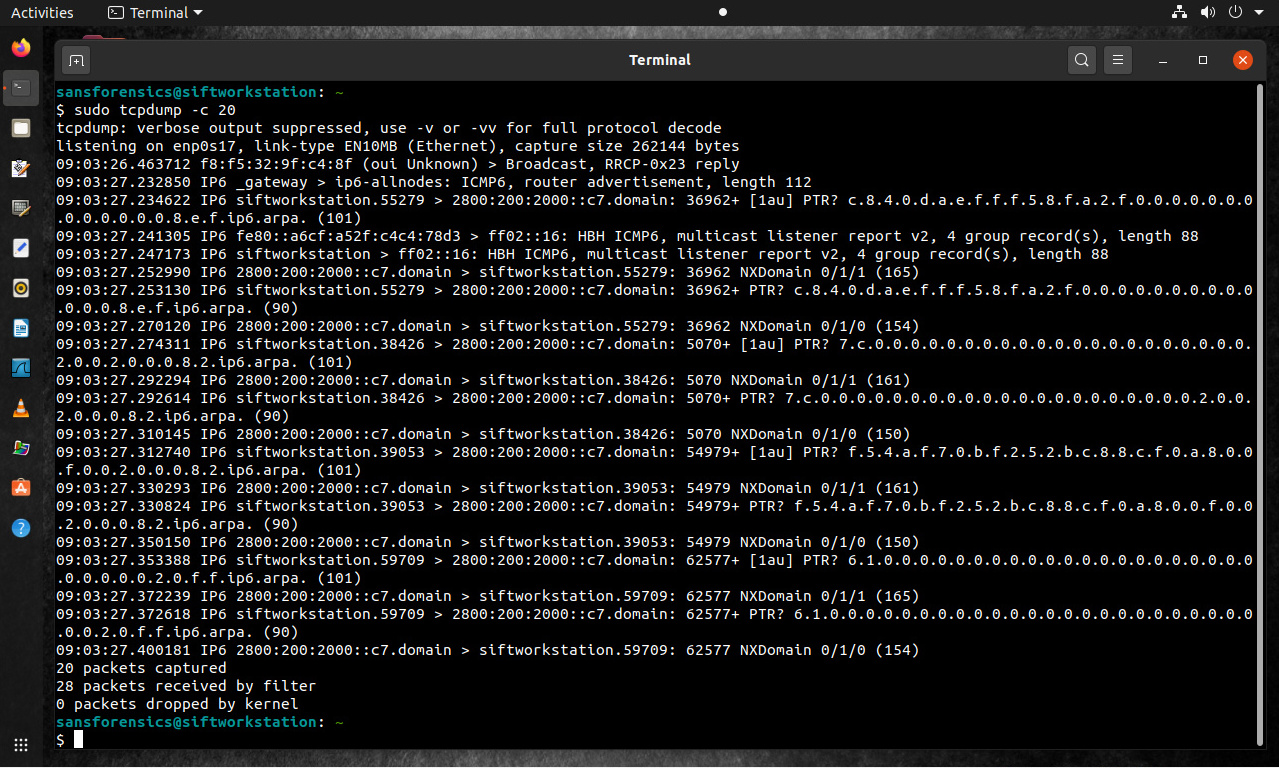Open Rhythmbox music player from dock
This screenshot has width=1279, height=768.
21,288
